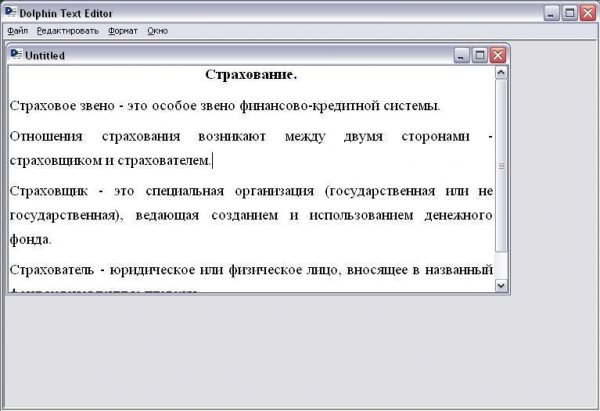Click the word 'юридическое' in the text
This screenshot has height=411, width=600.
pyautogui.click(x=152, y=270)
